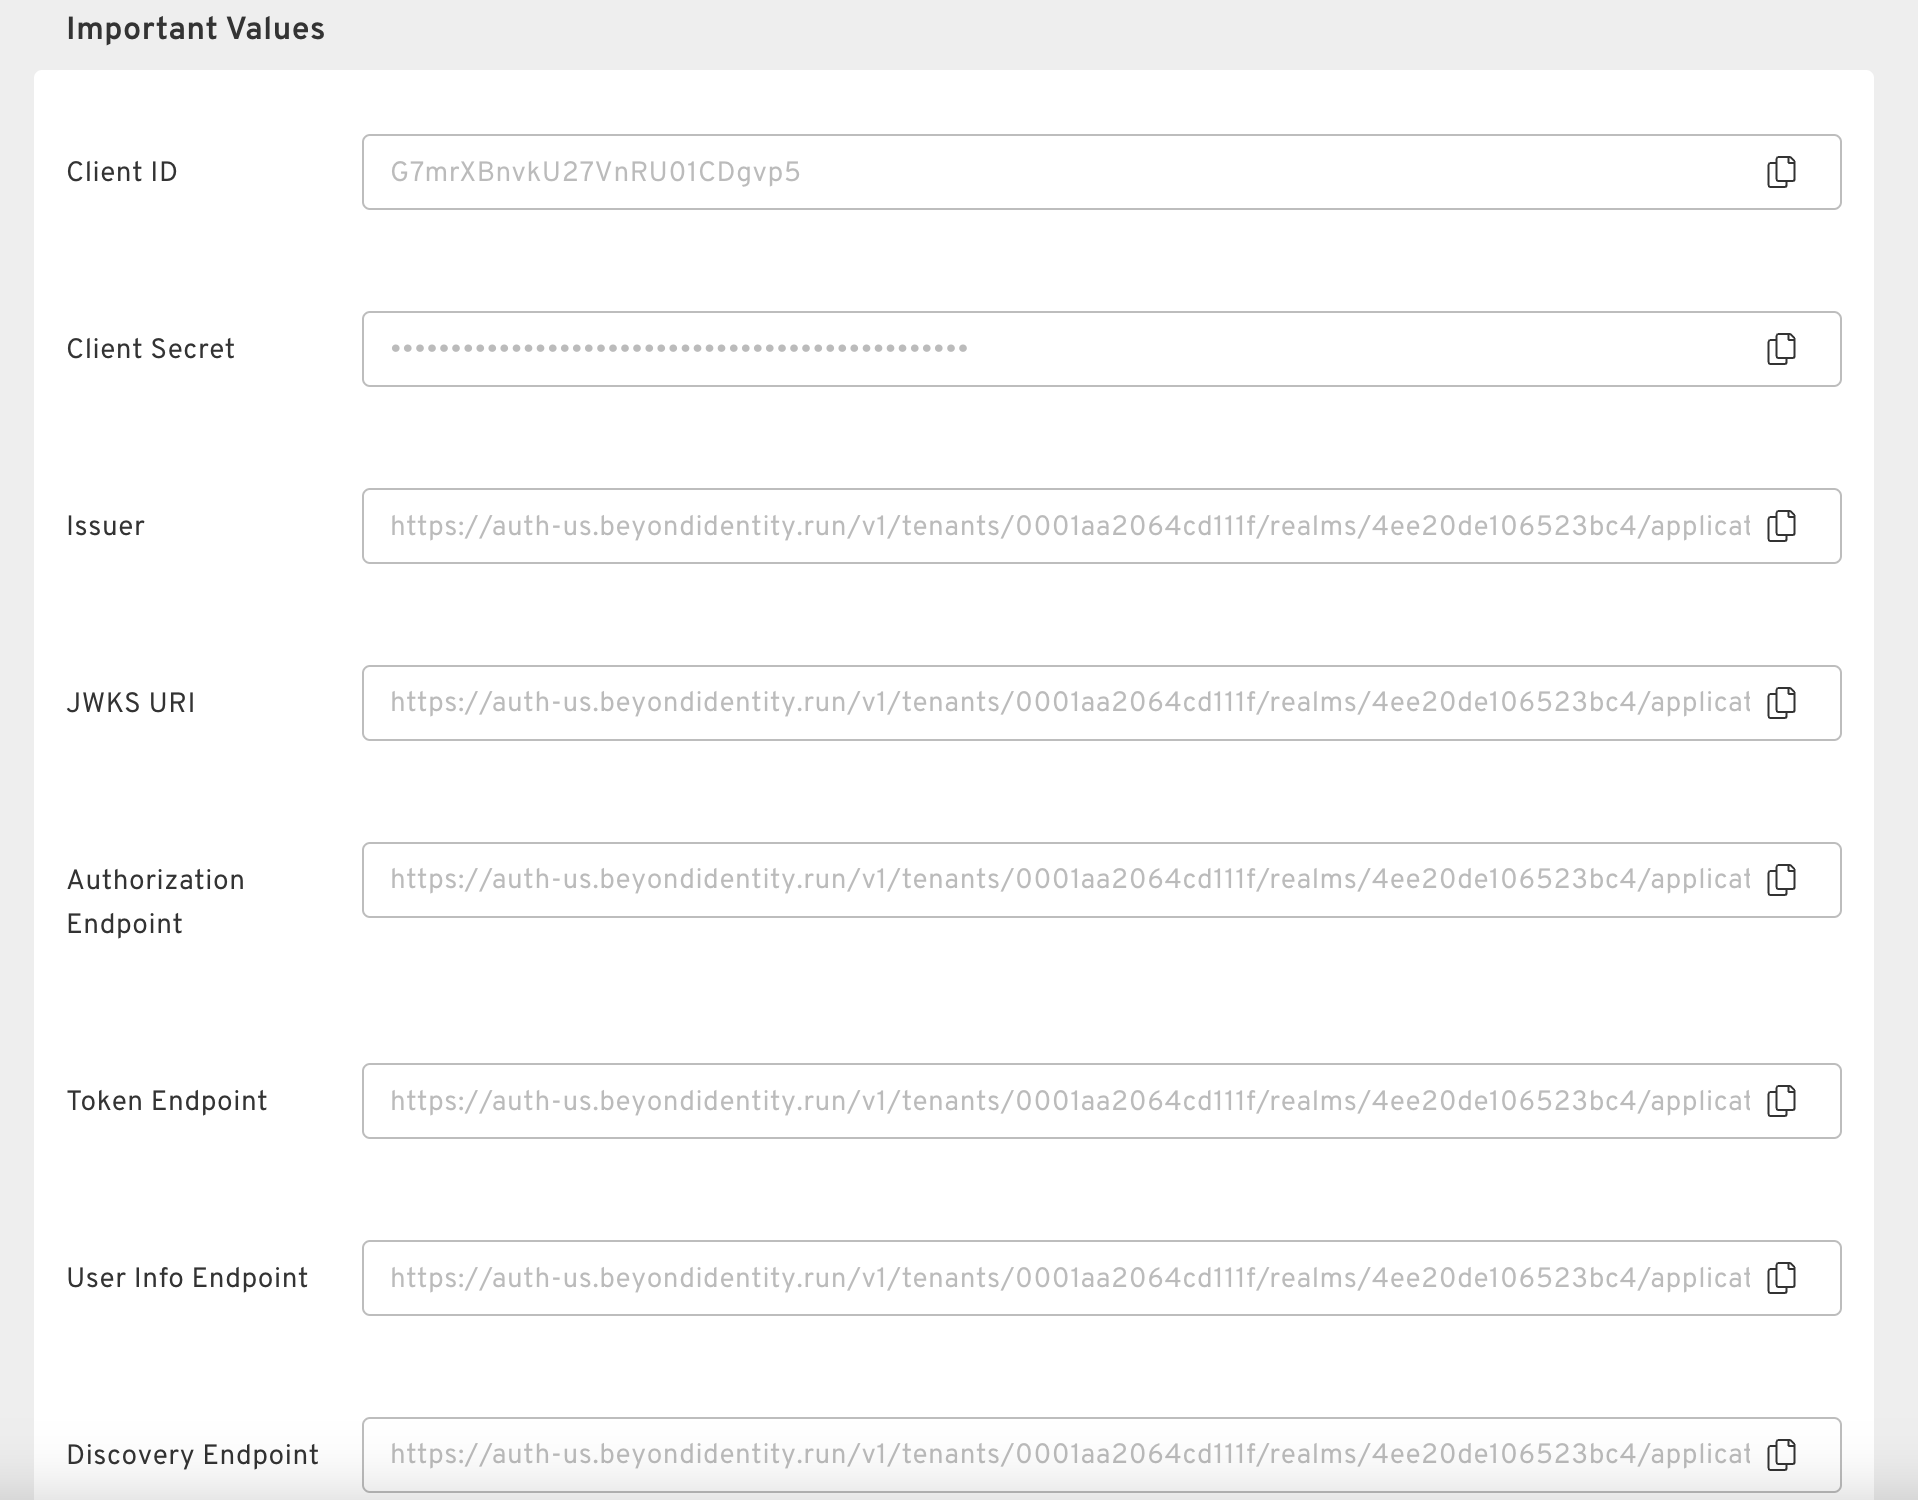Copy the Client Secret value
This screenshot has height=1500, width=1918.
pos(1781,349)
